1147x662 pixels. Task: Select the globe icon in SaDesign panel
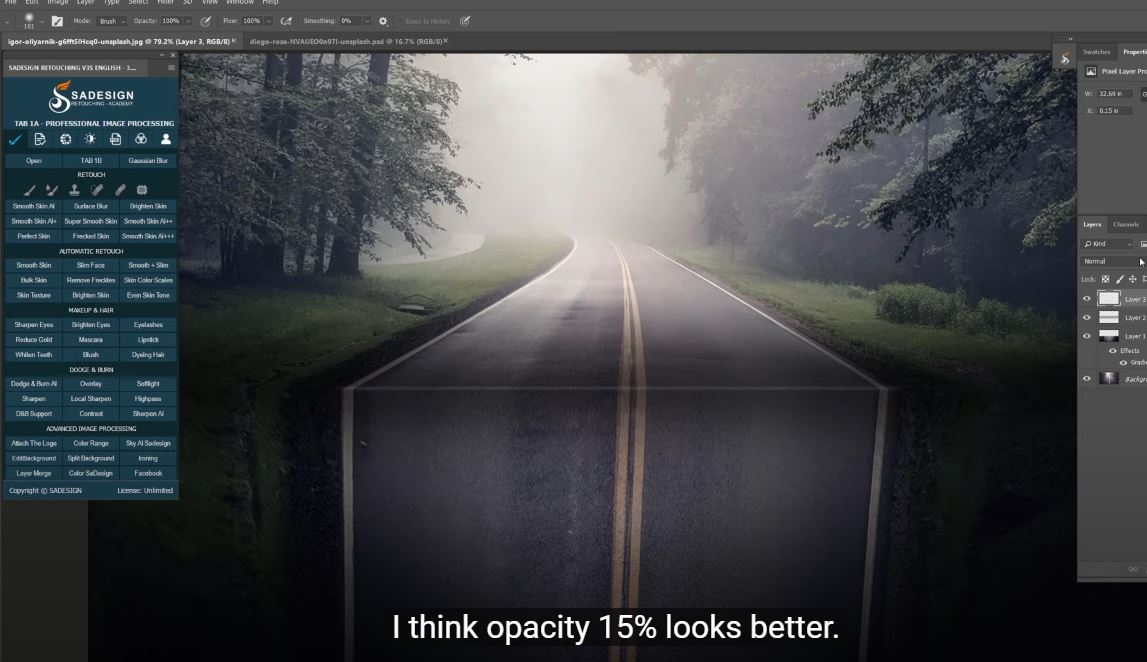pyautogui.click(x=66, y=139)
